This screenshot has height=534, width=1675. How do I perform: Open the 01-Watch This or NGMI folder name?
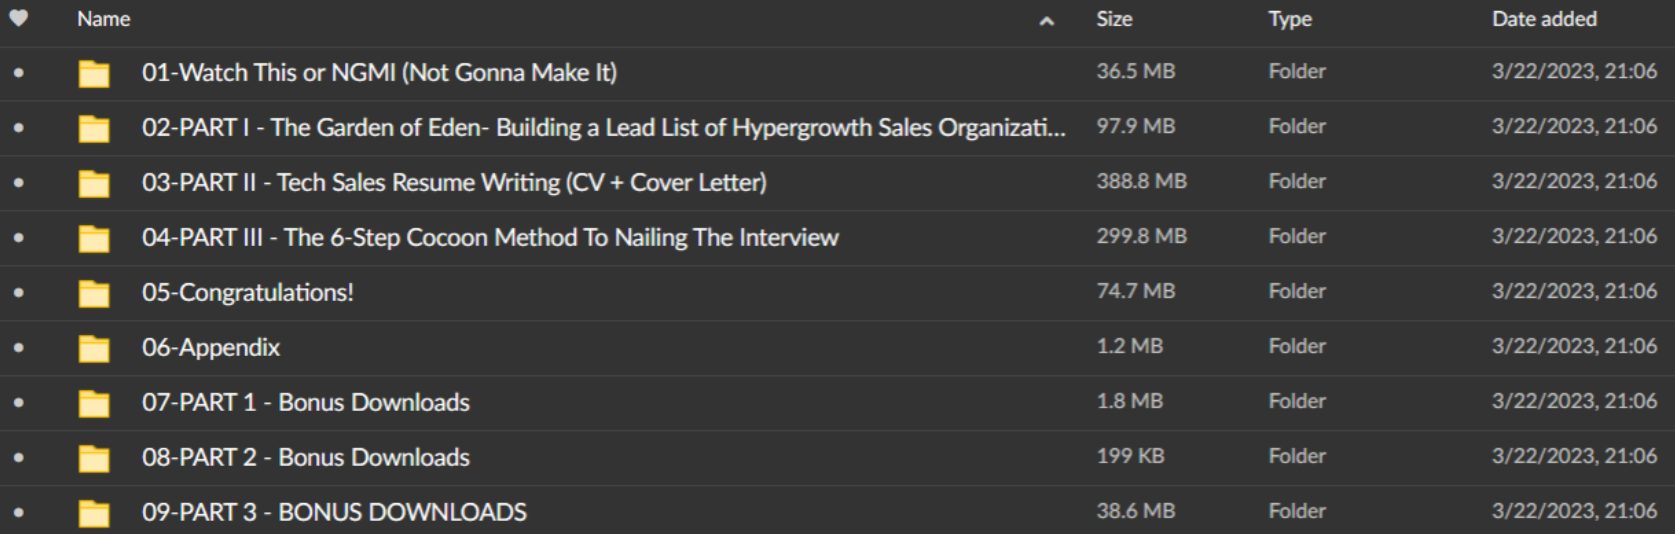click(379, 73)
